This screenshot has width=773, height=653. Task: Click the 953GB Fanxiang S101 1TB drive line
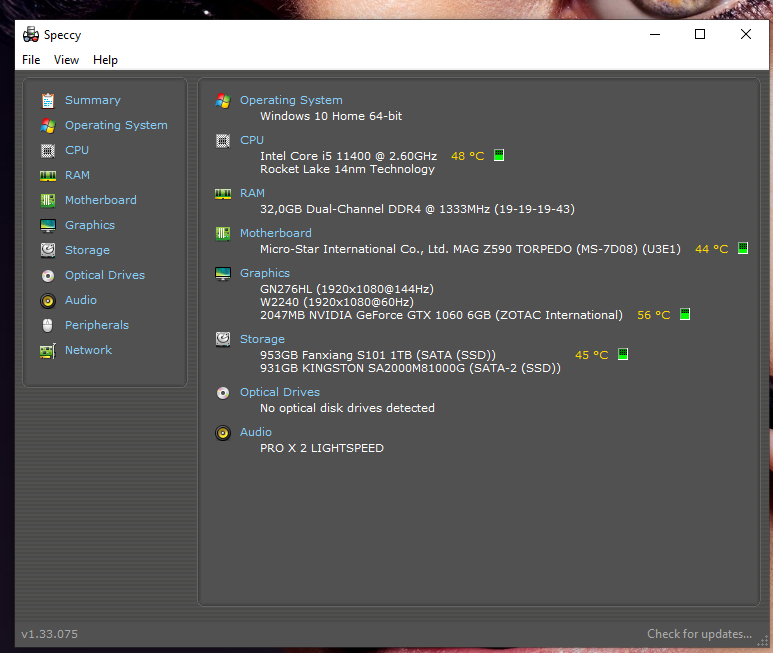pos(378,355)
